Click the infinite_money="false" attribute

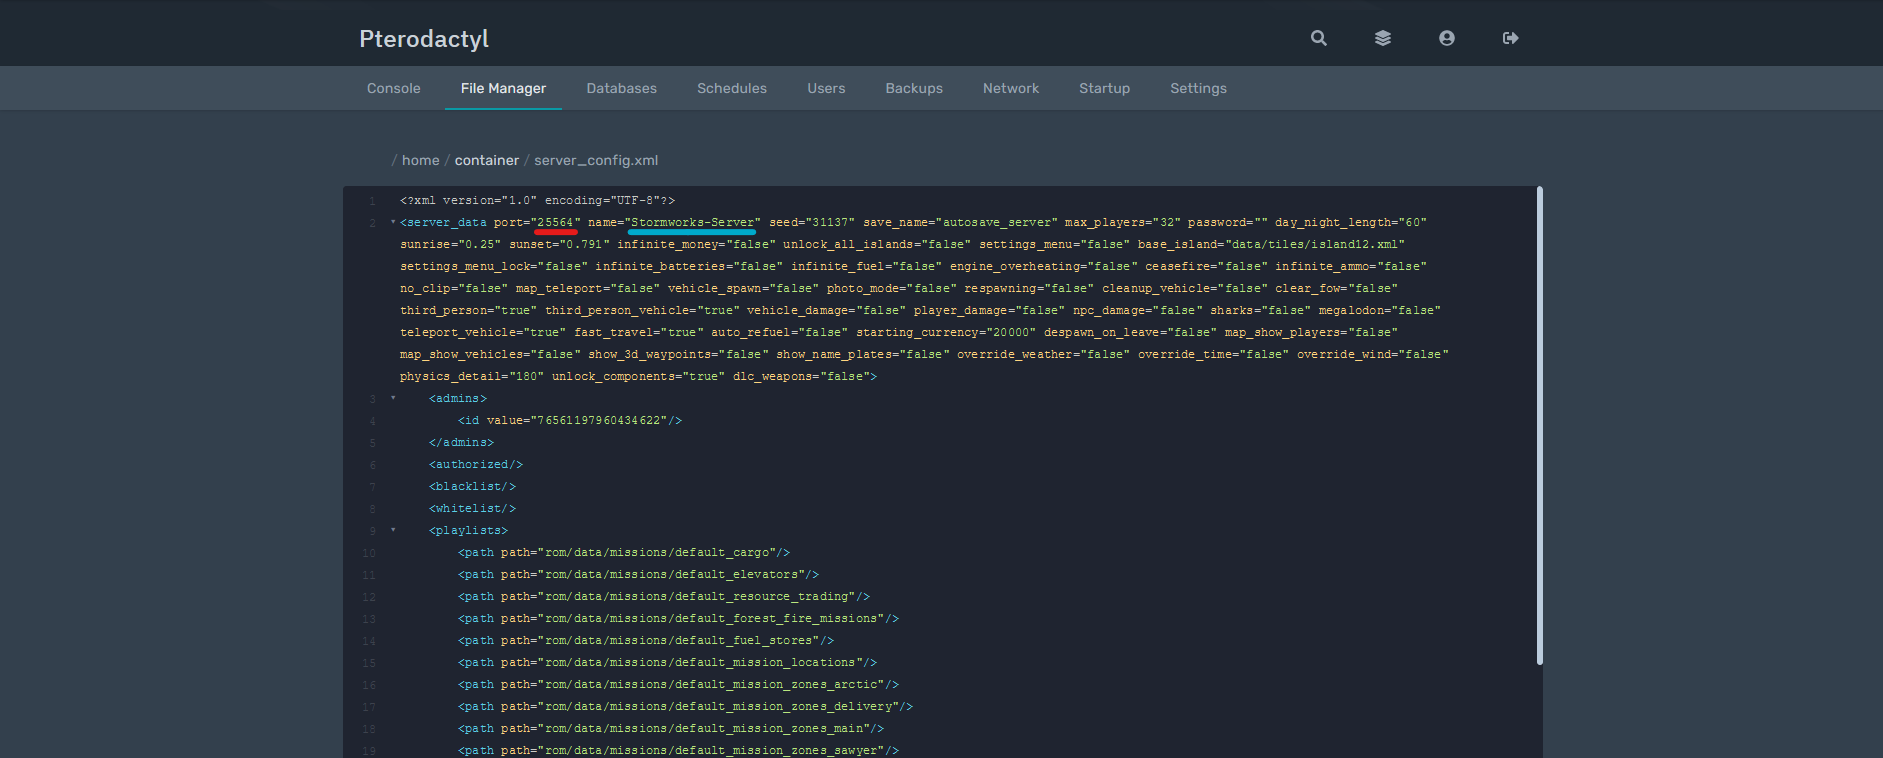[x=696, y=244]
